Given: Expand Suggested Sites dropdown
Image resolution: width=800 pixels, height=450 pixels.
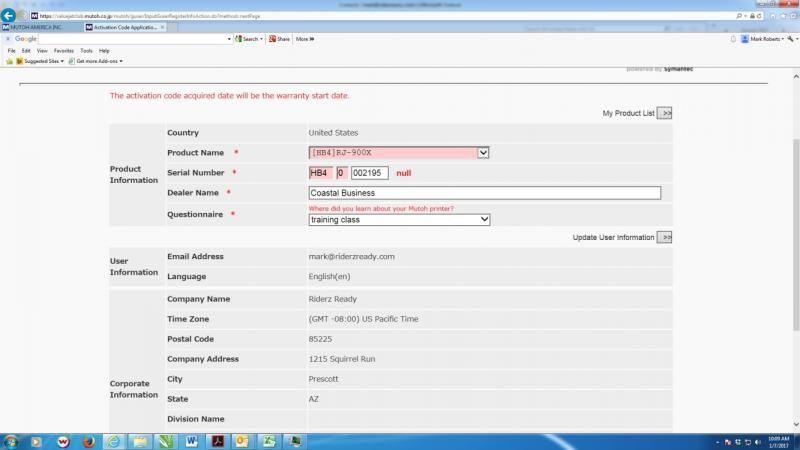Looking at the screenshot, I should pos(62,61).
